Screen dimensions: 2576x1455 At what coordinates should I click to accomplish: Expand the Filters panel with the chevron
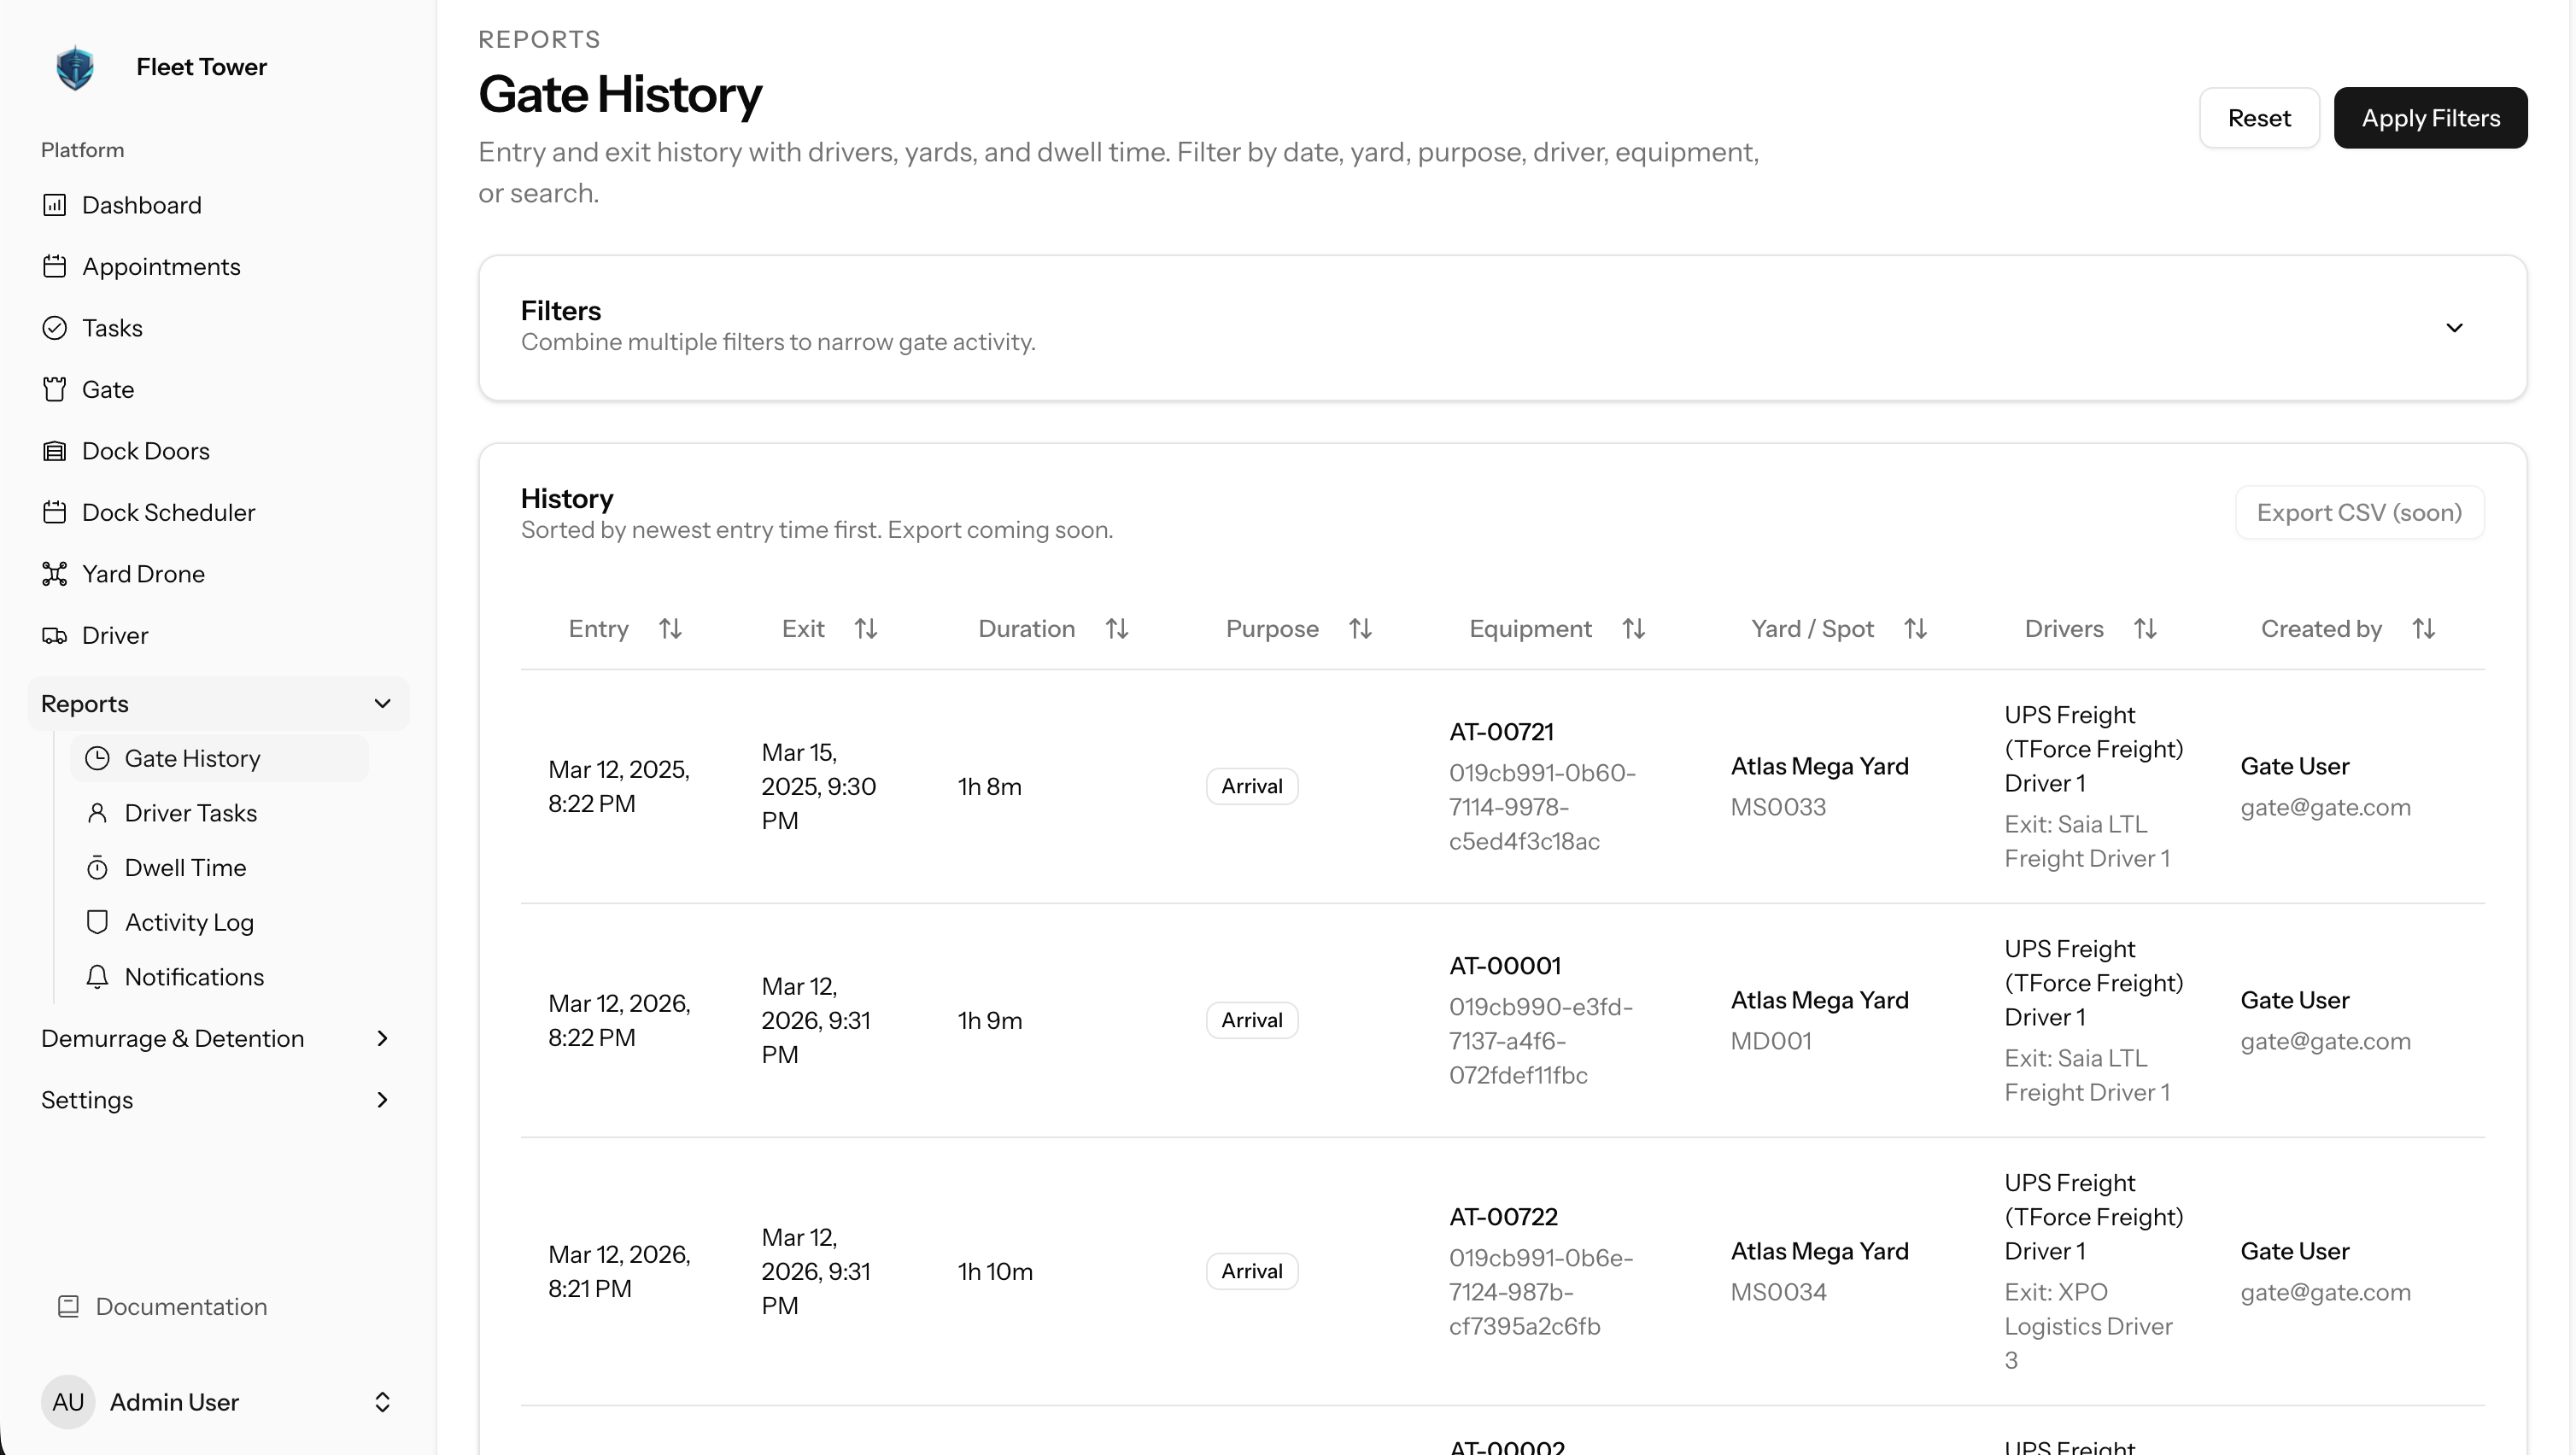click(x=2453, y=328)
